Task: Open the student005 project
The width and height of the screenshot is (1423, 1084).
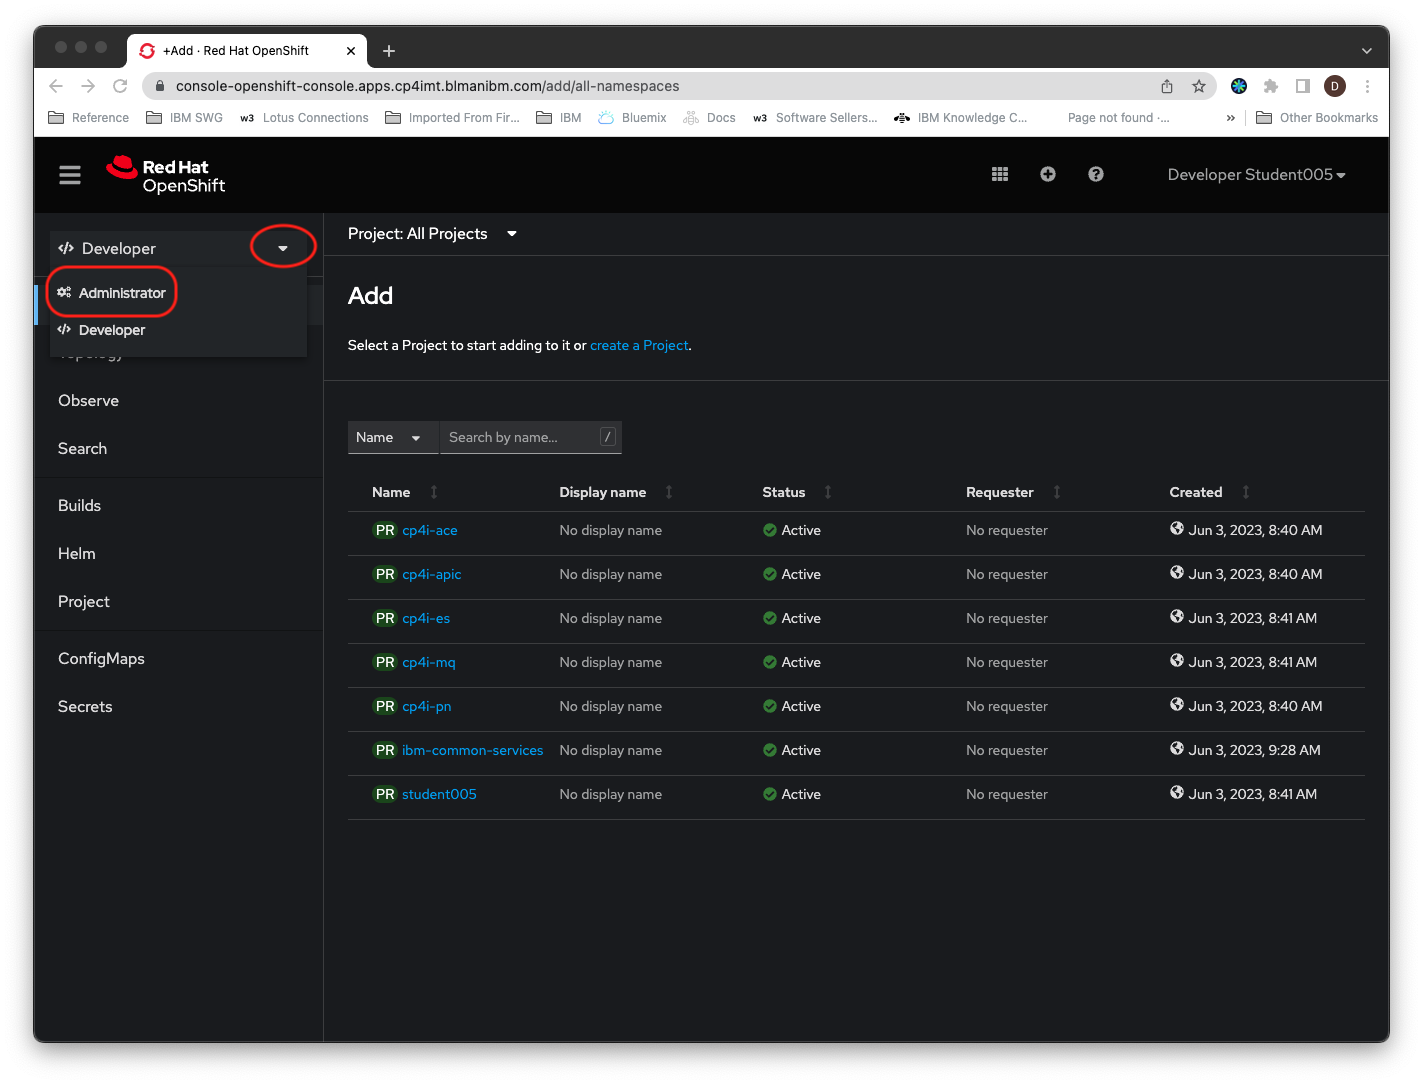Action: click(439, 795)
